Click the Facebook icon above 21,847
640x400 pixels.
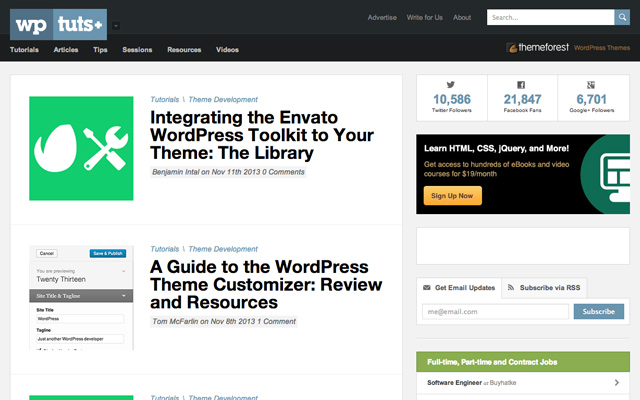coord(521,85)
